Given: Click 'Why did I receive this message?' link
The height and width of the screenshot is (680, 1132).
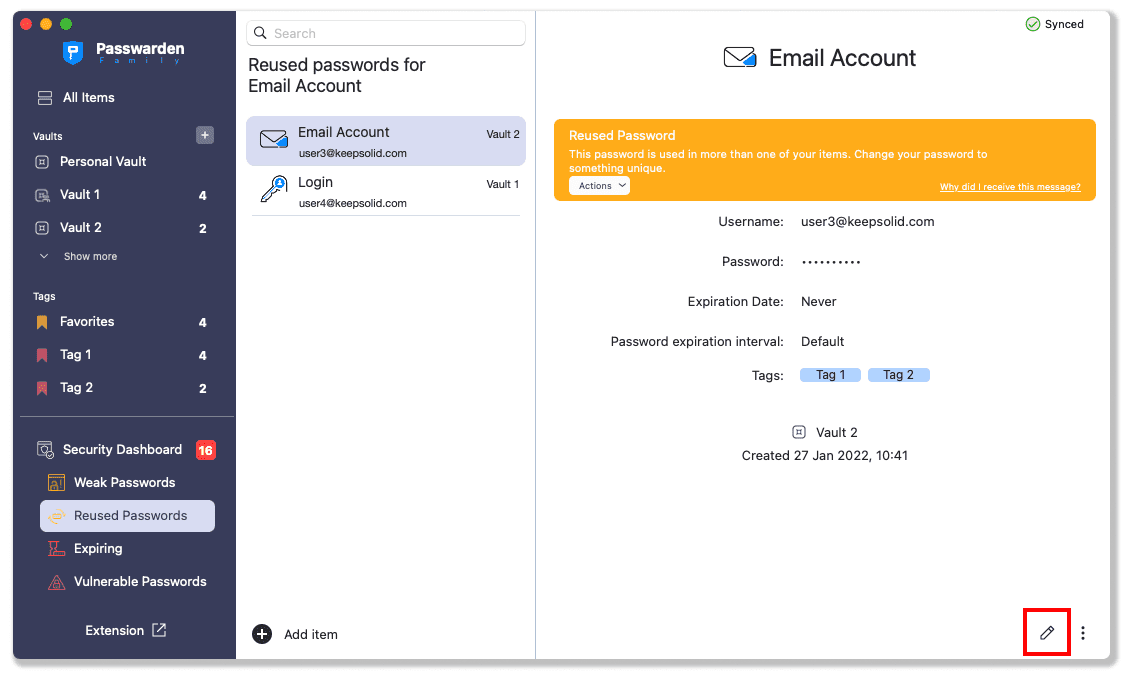Looking at the screenshot, I should coord(1010,187).
